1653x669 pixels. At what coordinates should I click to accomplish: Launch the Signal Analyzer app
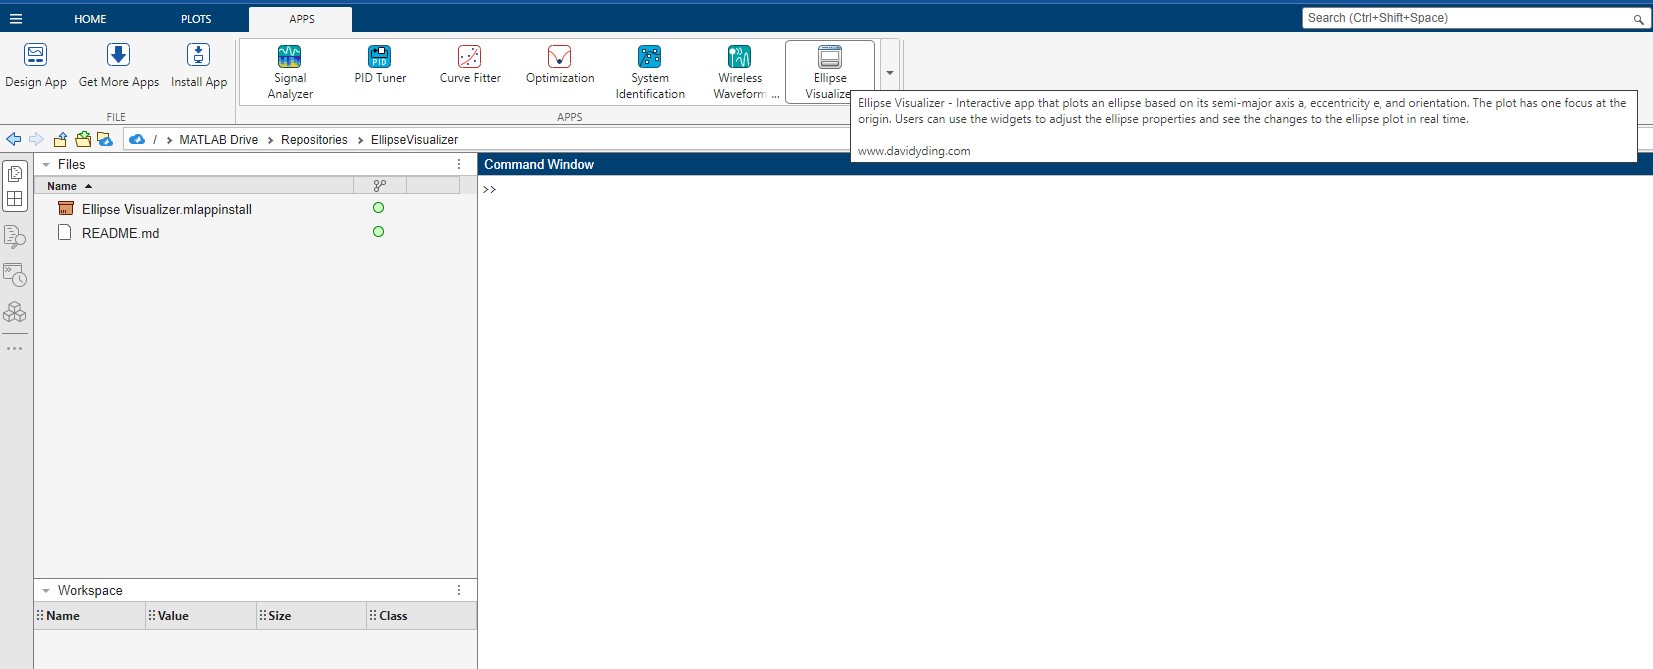click(290, 72)
